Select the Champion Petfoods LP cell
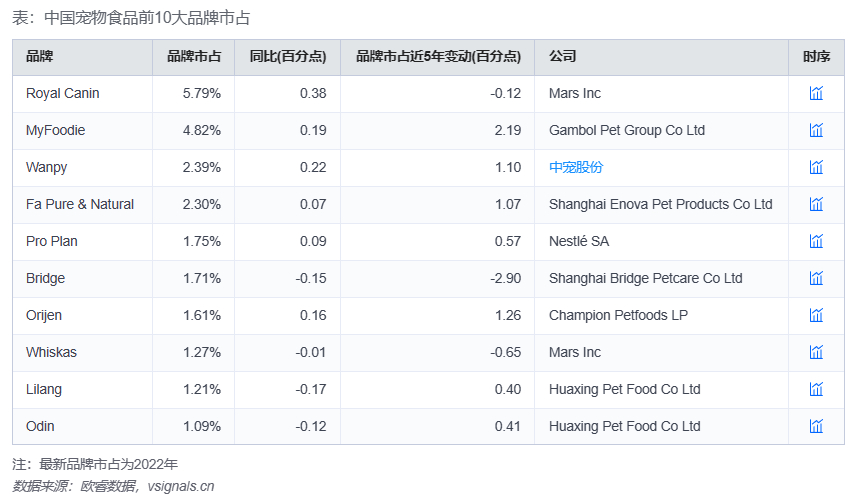This screenshot has width=856, height=504. pyautogui.click(x=618, y=315)
